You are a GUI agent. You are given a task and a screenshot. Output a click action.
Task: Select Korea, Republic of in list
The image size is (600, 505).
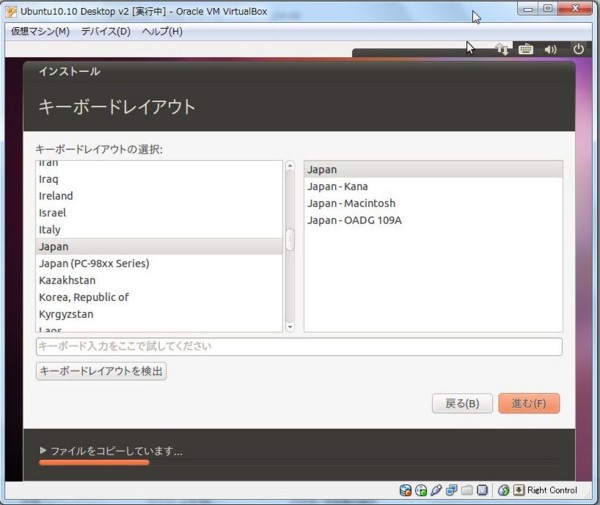pos(159,297)
